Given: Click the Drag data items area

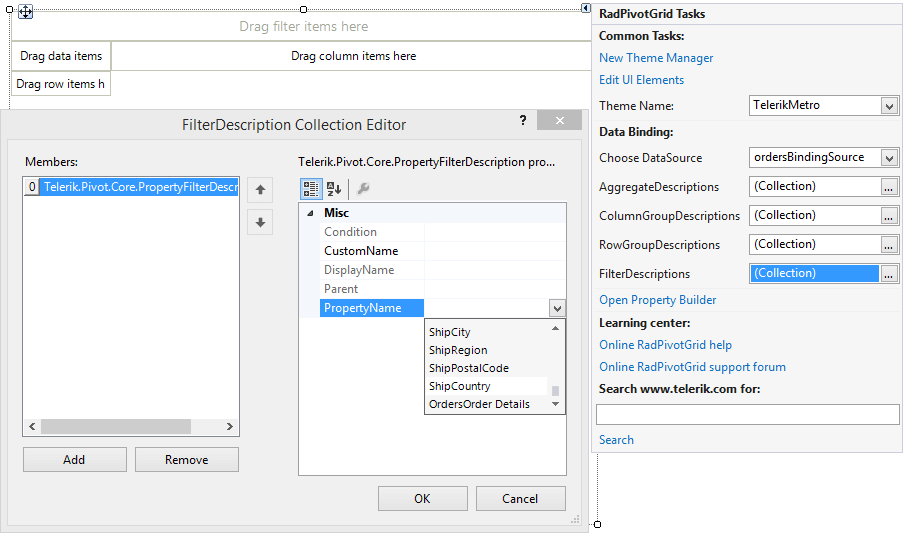Looking at the screenshot, I should click(61, 56).
